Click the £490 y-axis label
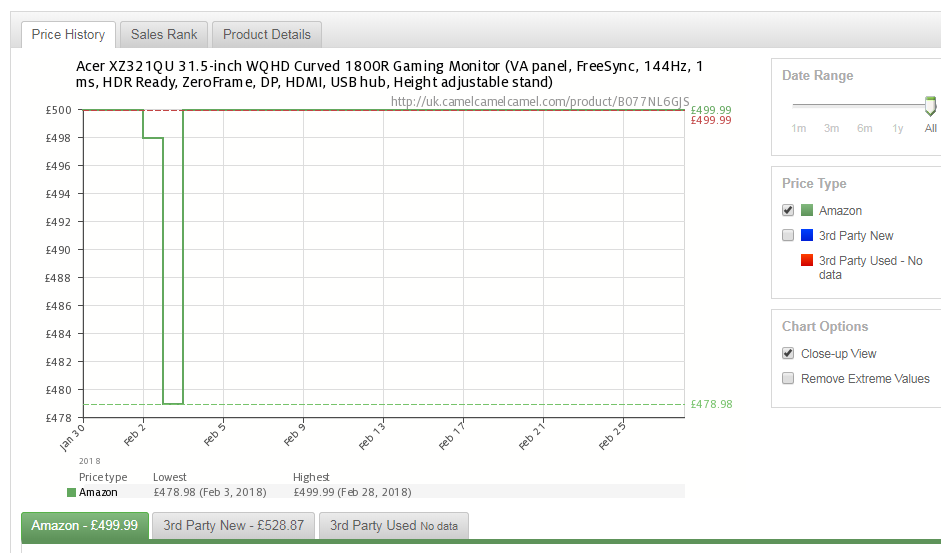941x553 pixels. pyautogui.click(x=58, y=250)
